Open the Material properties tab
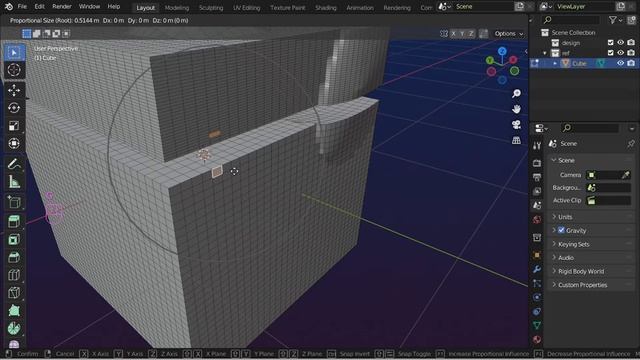This screenshot has height=360, width=640. point(537,339)
